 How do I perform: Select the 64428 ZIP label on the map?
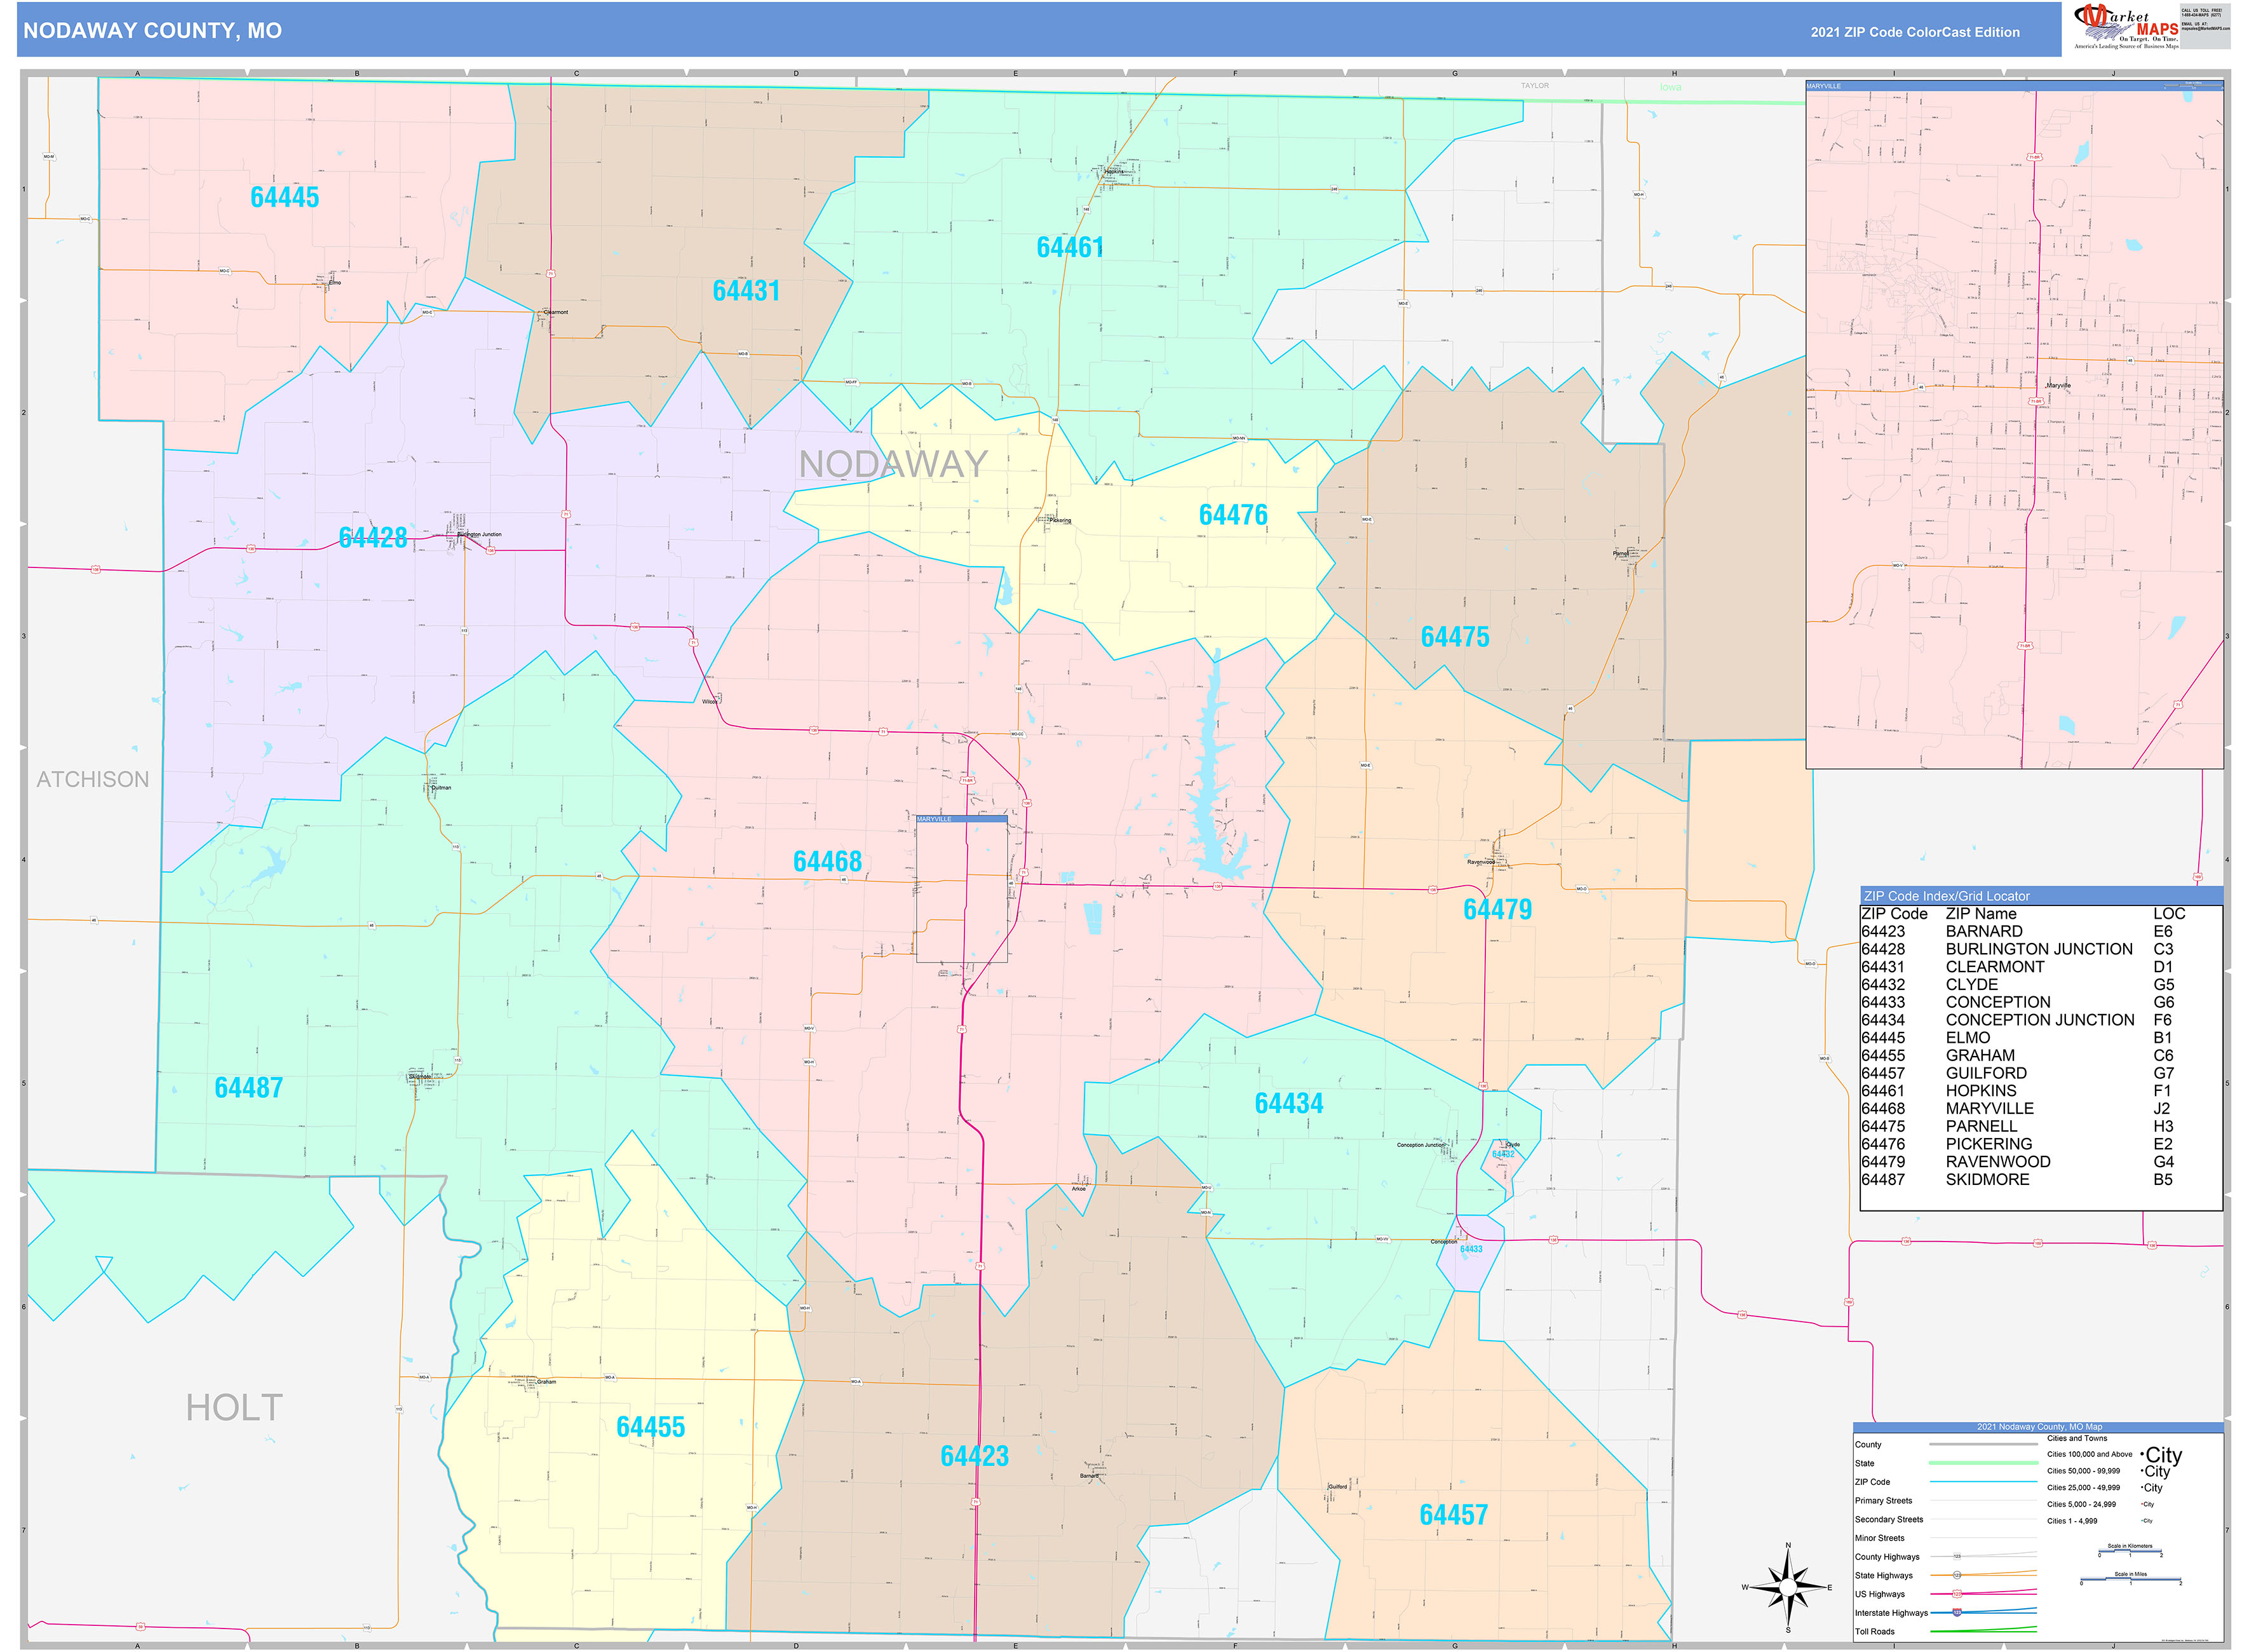[373, 538]
